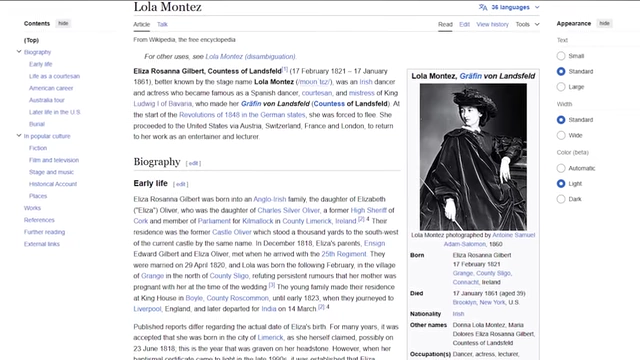The width and height of the screenshot is (640, 360).
Task: Switch to the Talk tab
Action: [162, 24]
